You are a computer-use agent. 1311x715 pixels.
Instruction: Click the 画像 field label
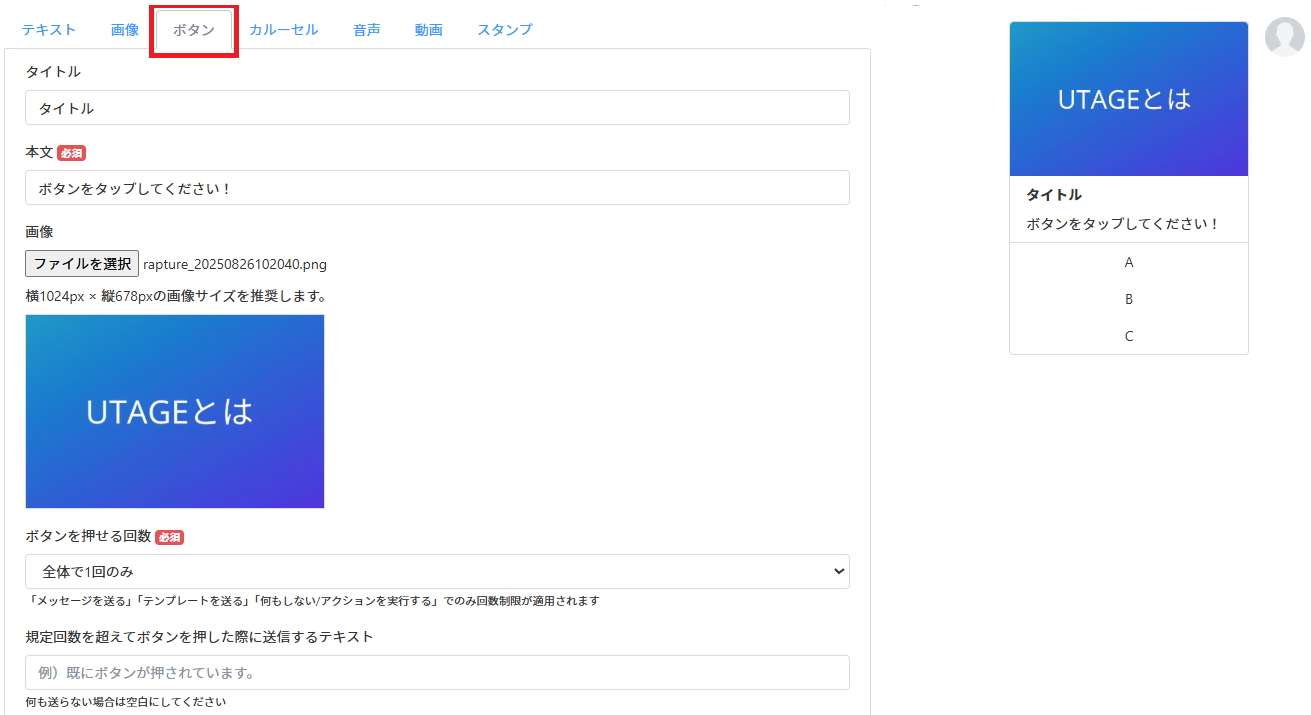39,231
